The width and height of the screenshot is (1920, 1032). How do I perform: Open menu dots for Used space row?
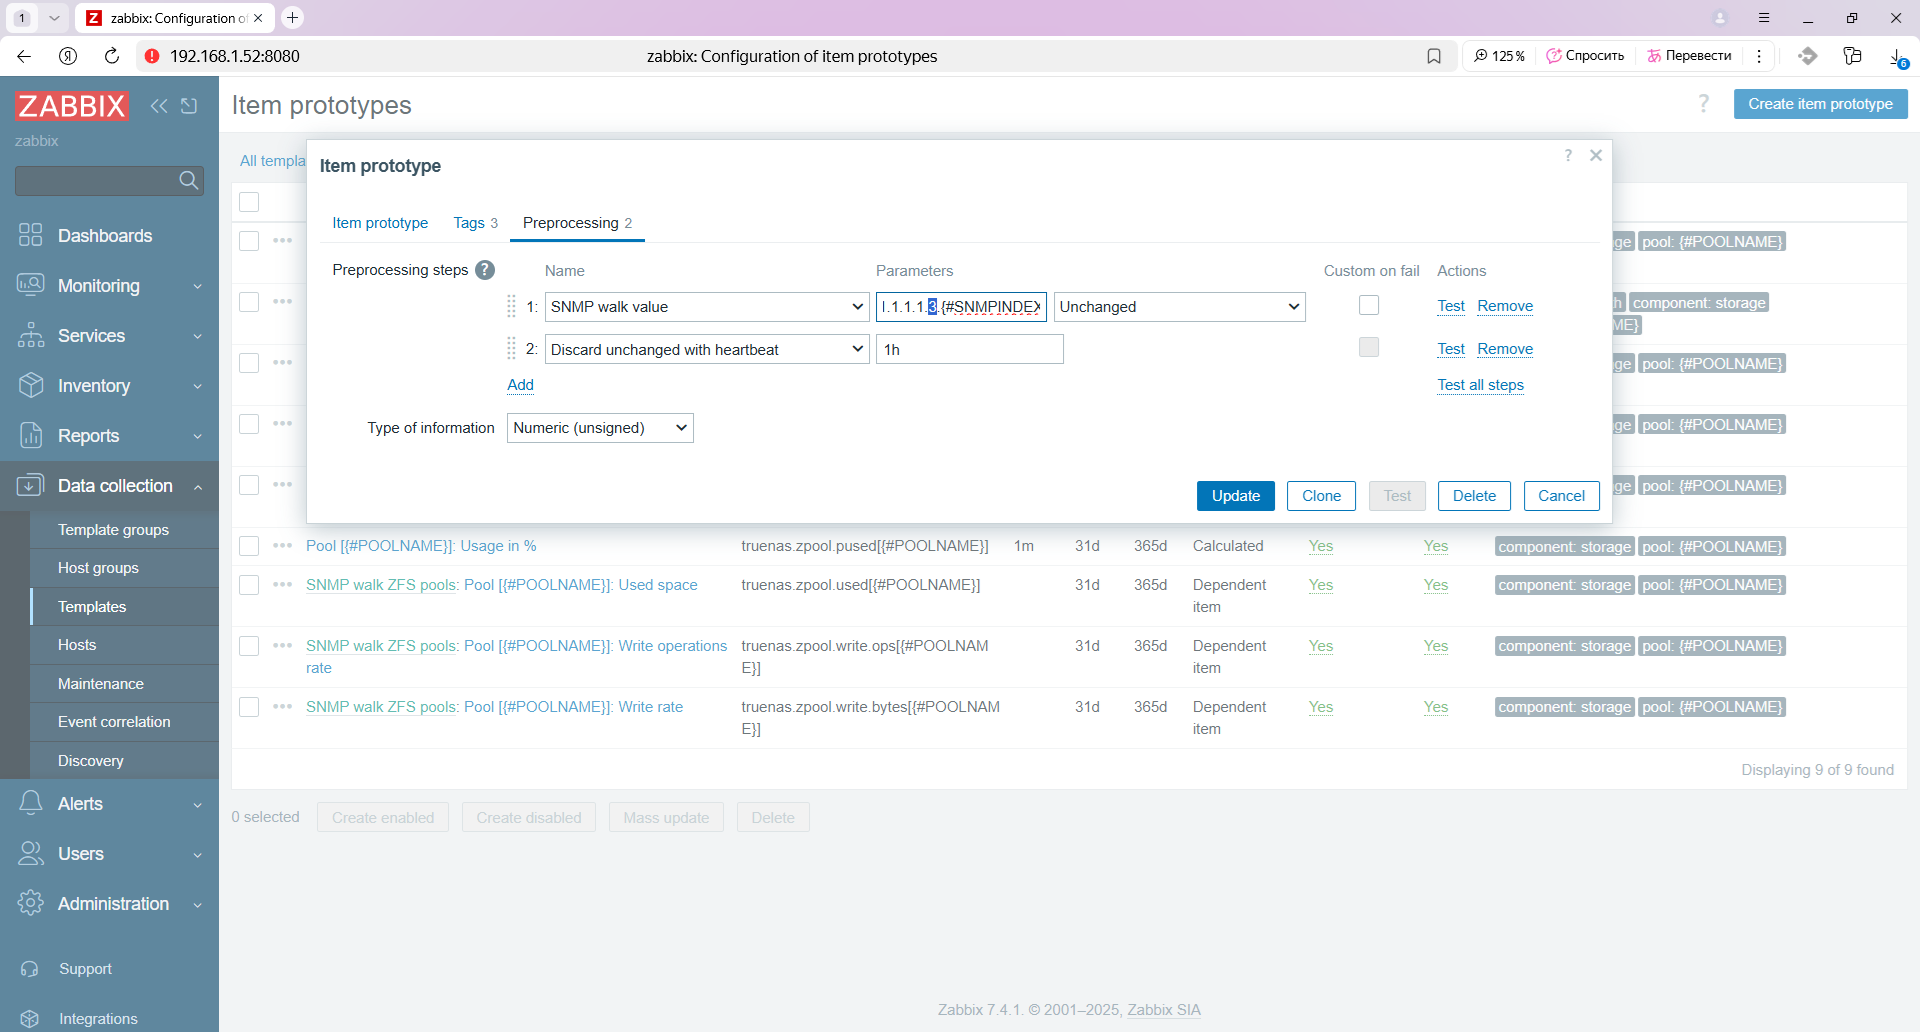point(283,584)
